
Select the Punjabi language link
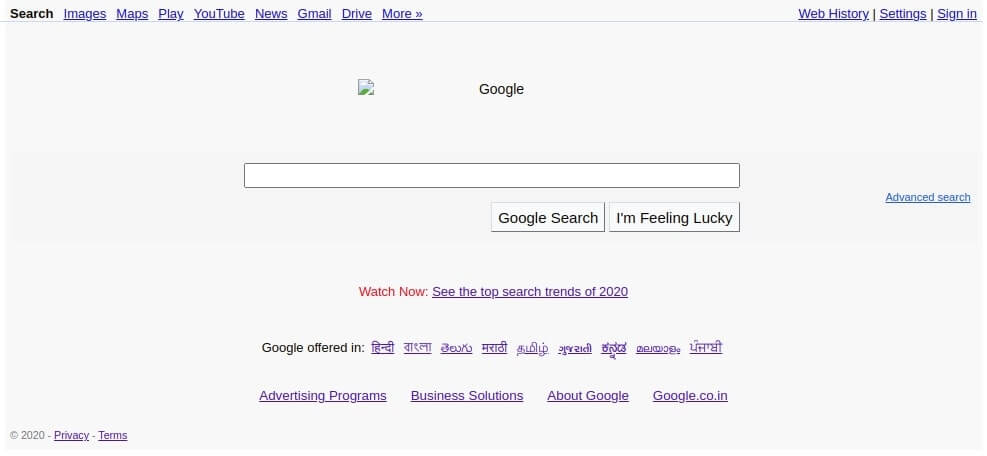706,348
